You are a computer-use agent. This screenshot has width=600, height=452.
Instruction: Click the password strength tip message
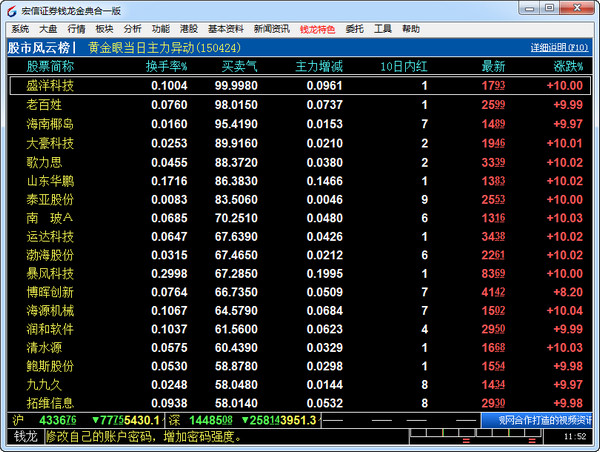144,437
